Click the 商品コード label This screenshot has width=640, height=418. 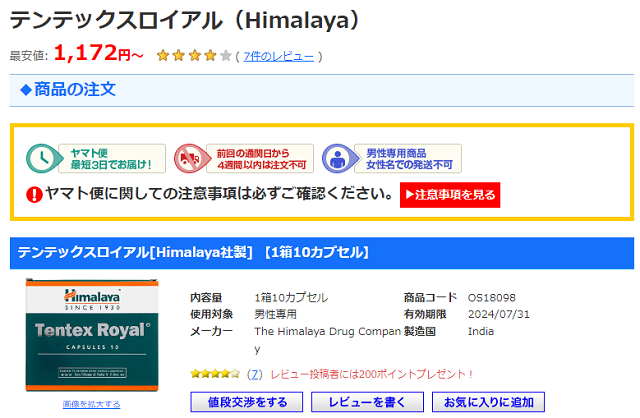[x=430, y=298]
